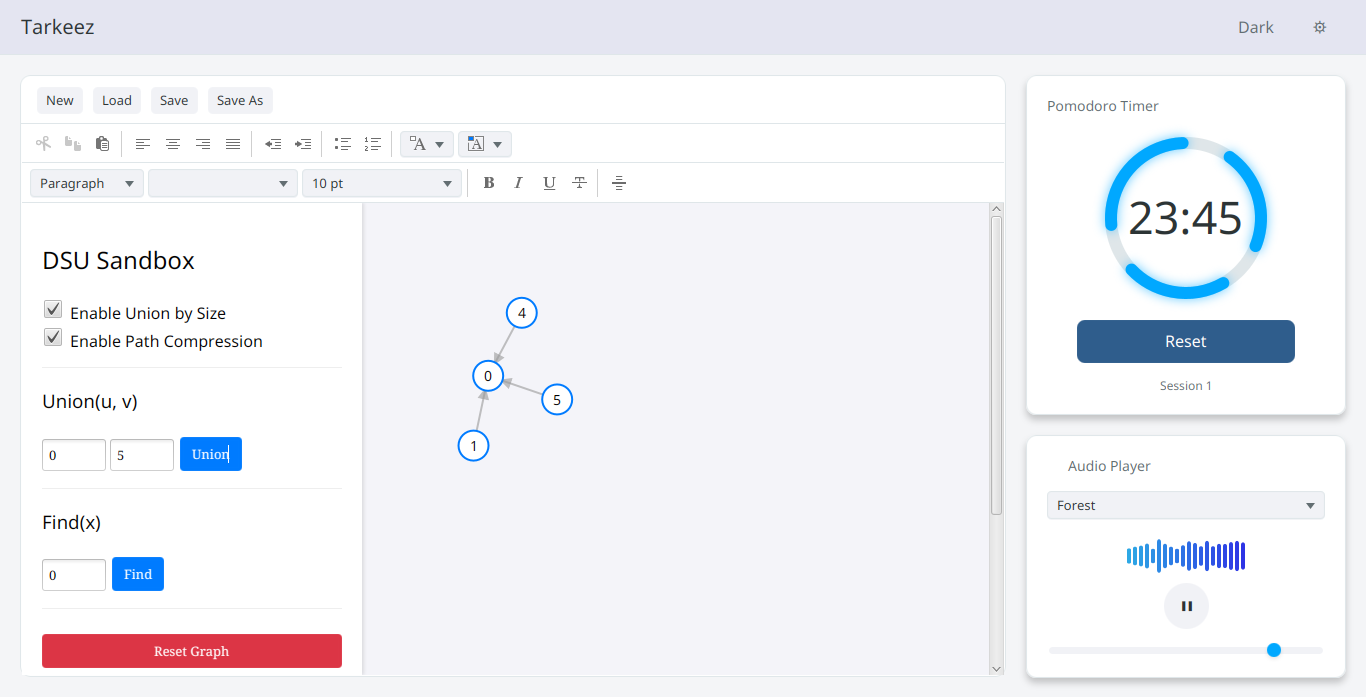The width and height of the screenshot is (1366, 697).
Task: Center align the text
Action: point(173,144)
